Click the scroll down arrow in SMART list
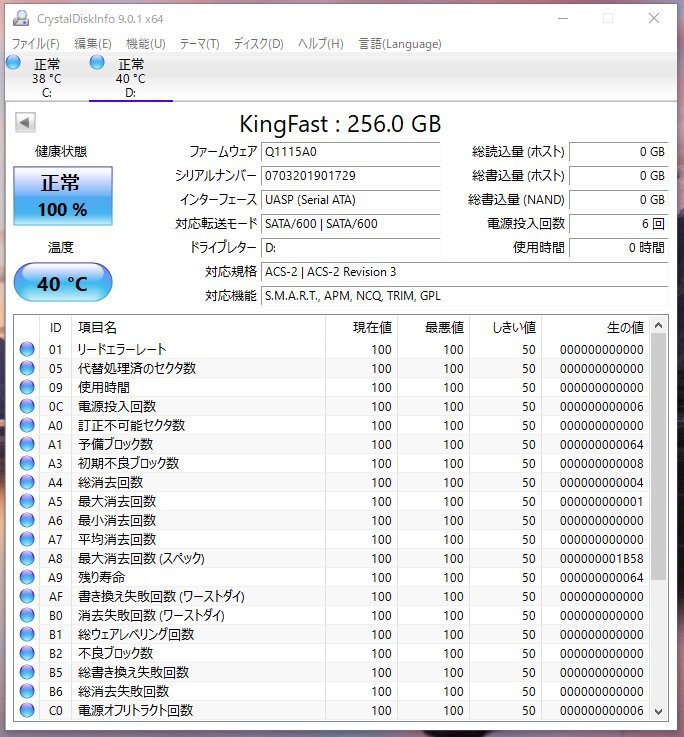The height and width of the screenshot is (737, 684). pyautogui.click(x=659, y=712)
